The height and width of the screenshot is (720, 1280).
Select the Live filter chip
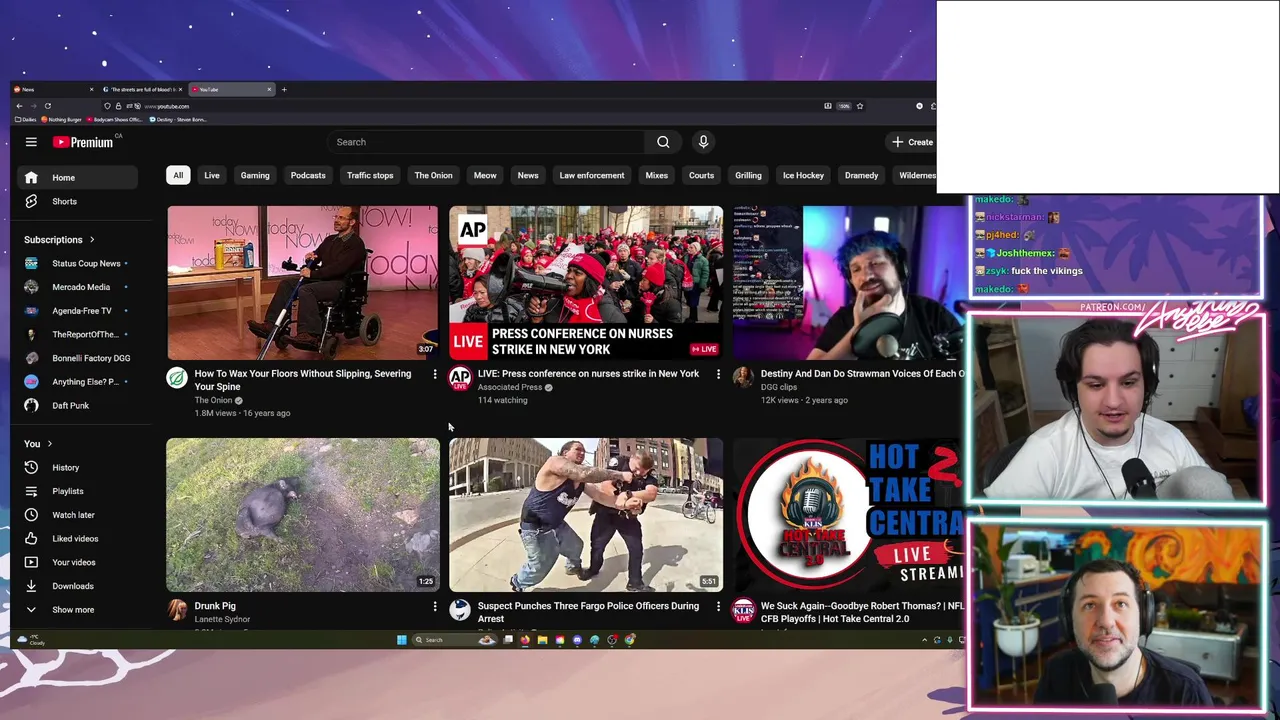click(x=212, y=175)
